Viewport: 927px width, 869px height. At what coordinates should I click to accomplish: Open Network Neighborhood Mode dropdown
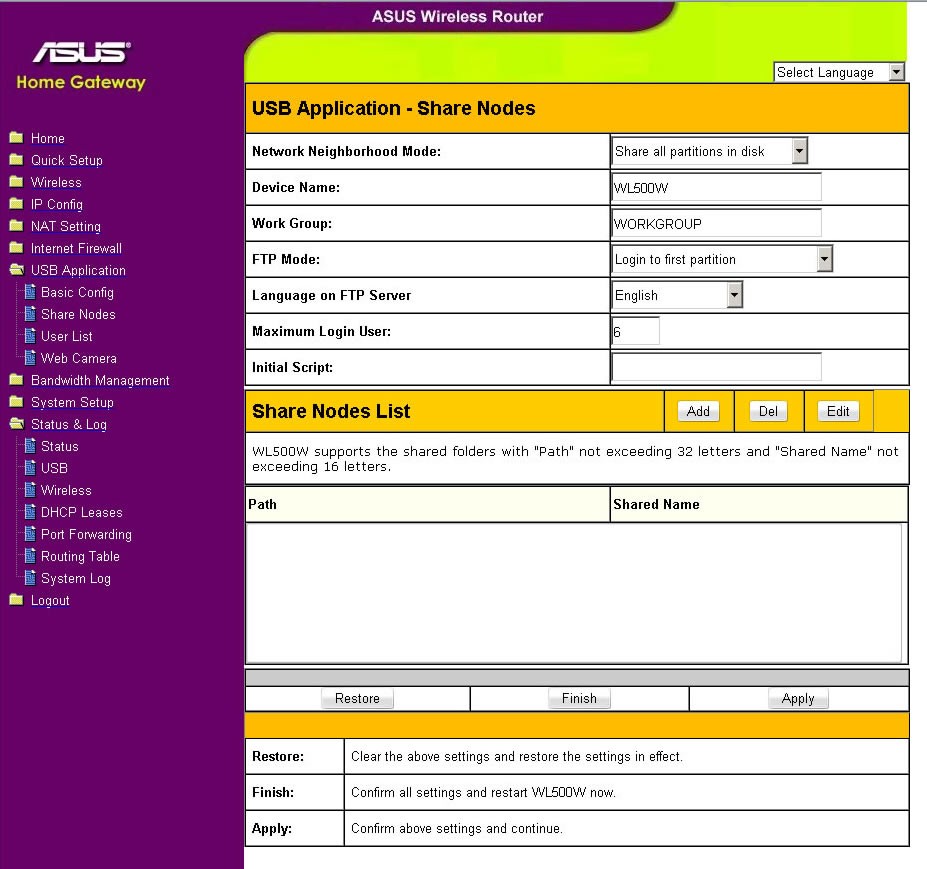709,151
